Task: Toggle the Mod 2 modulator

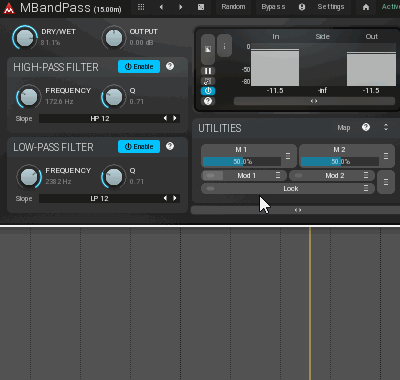Action: click(x=332, y=176)
